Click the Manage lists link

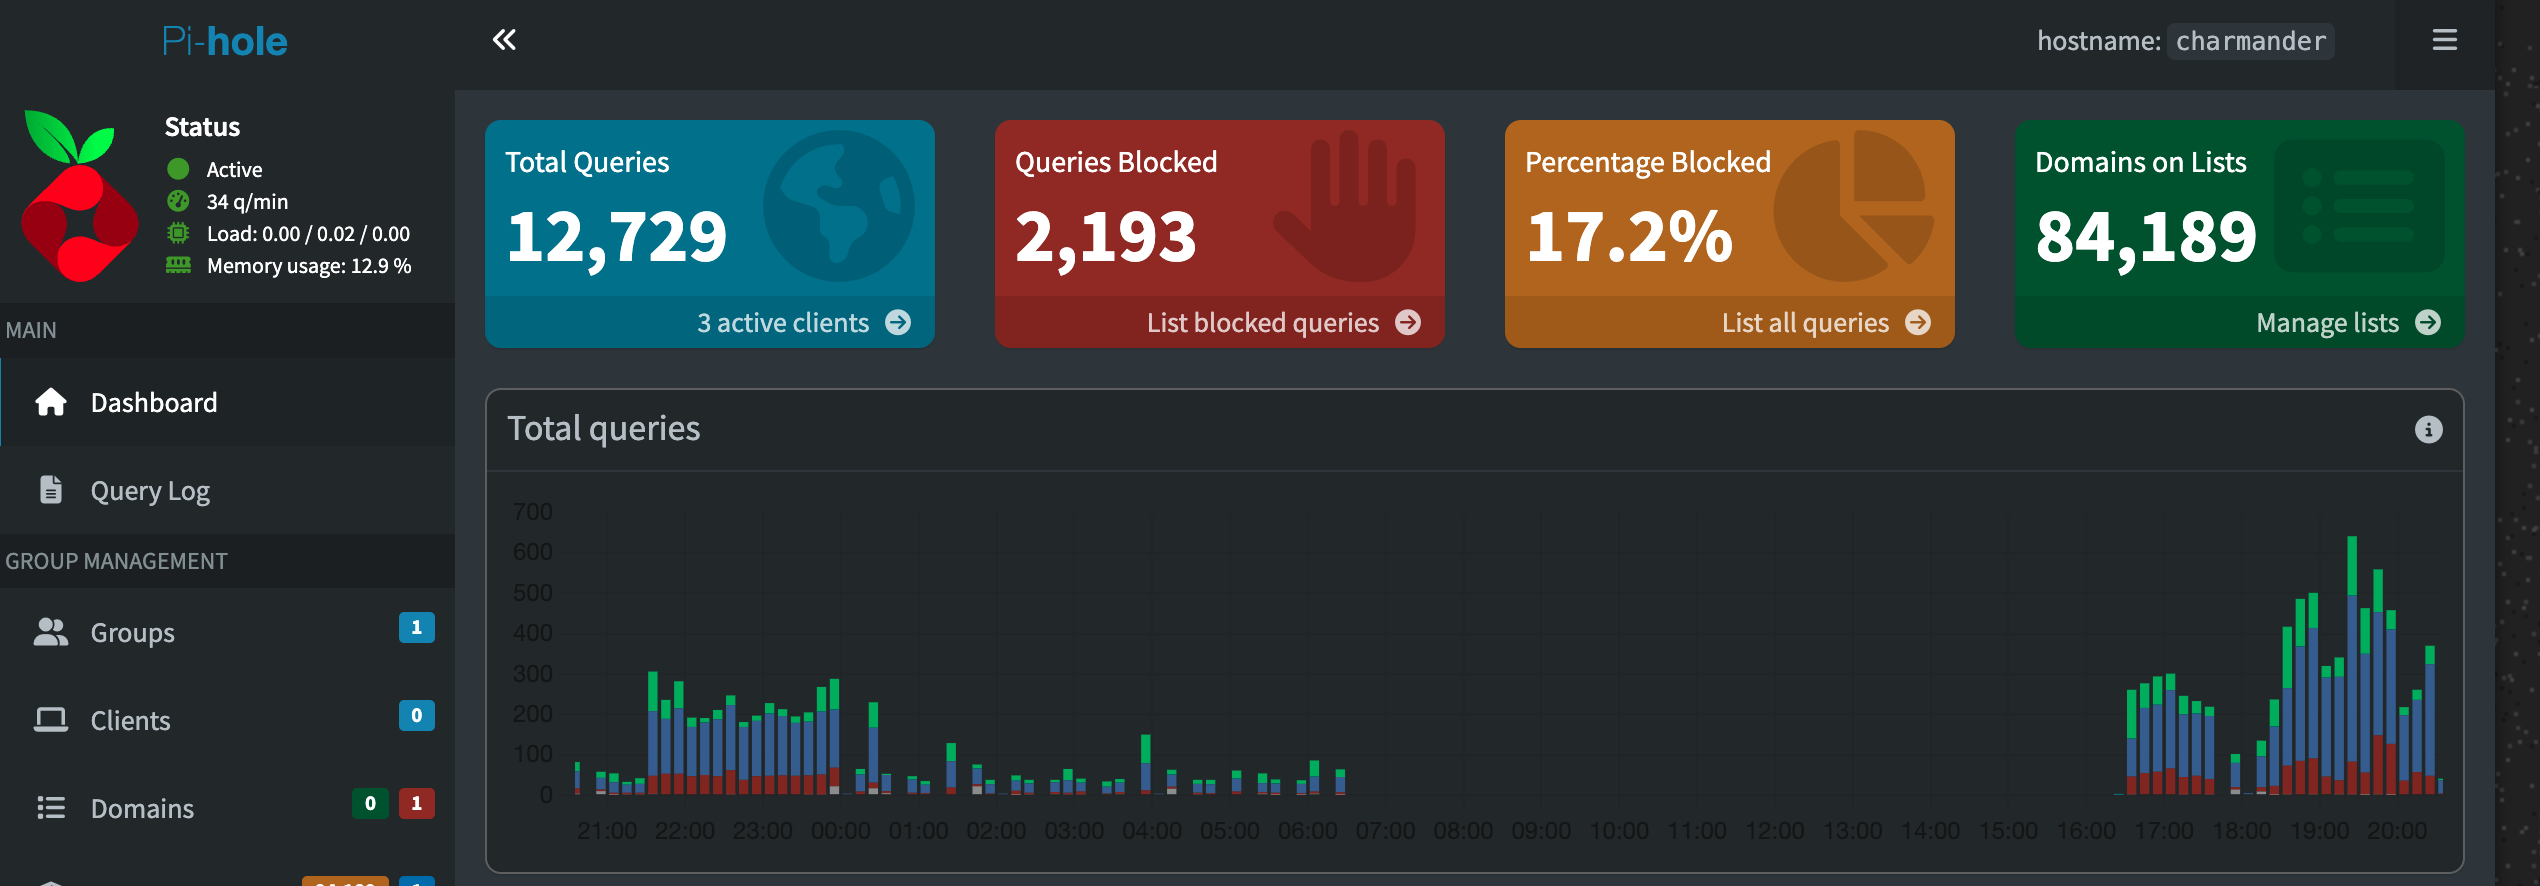click(2327, 323)
